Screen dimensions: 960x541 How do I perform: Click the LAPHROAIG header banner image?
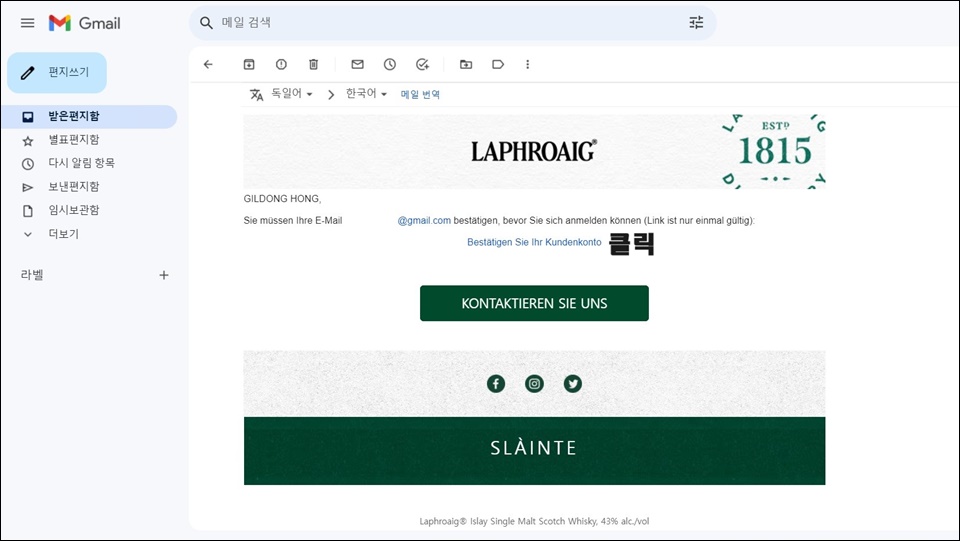coord(534,151)
